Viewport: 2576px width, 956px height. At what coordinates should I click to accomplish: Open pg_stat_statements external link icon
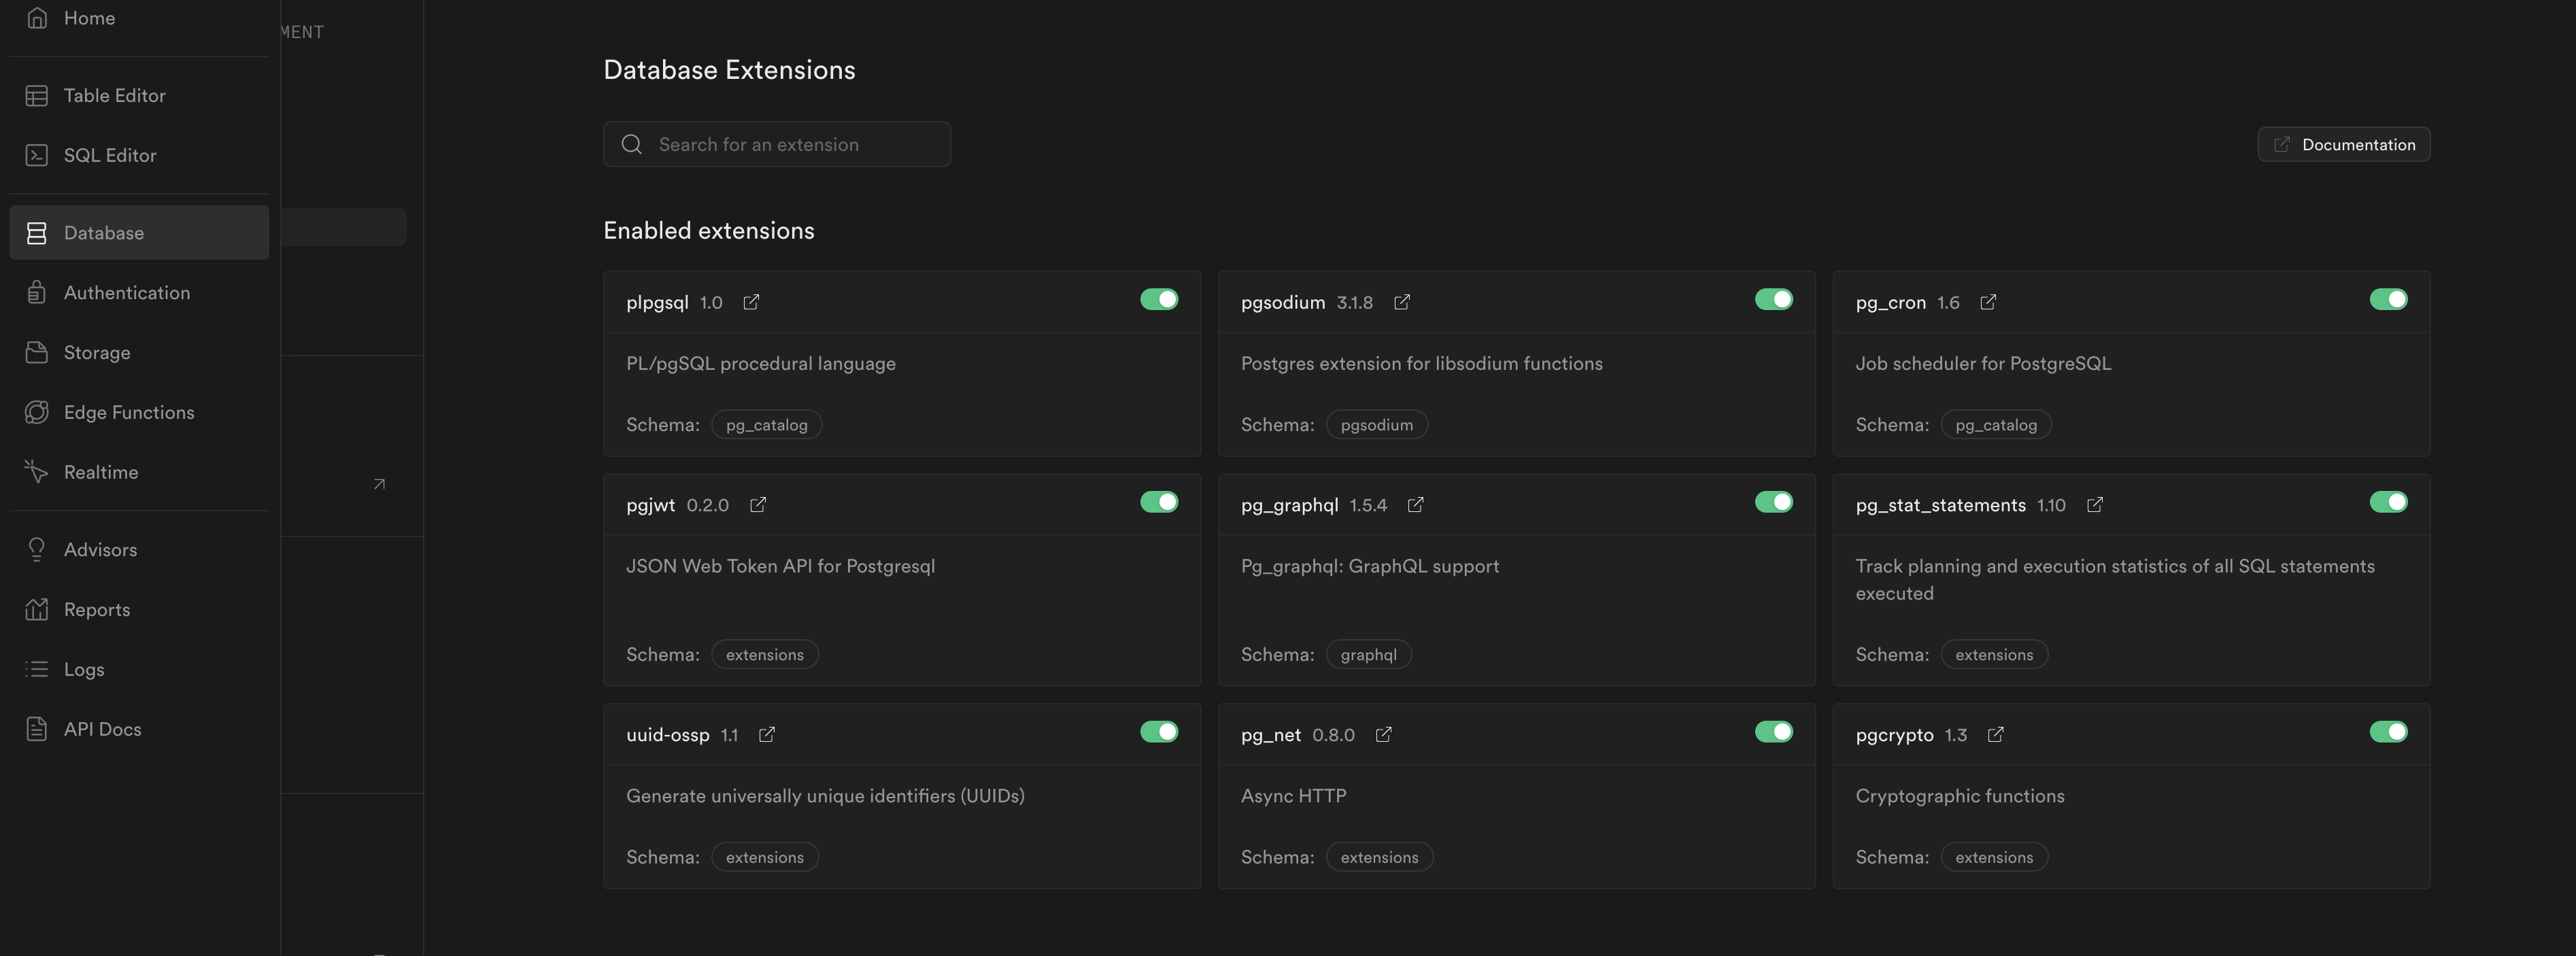tap(2095, 505)
